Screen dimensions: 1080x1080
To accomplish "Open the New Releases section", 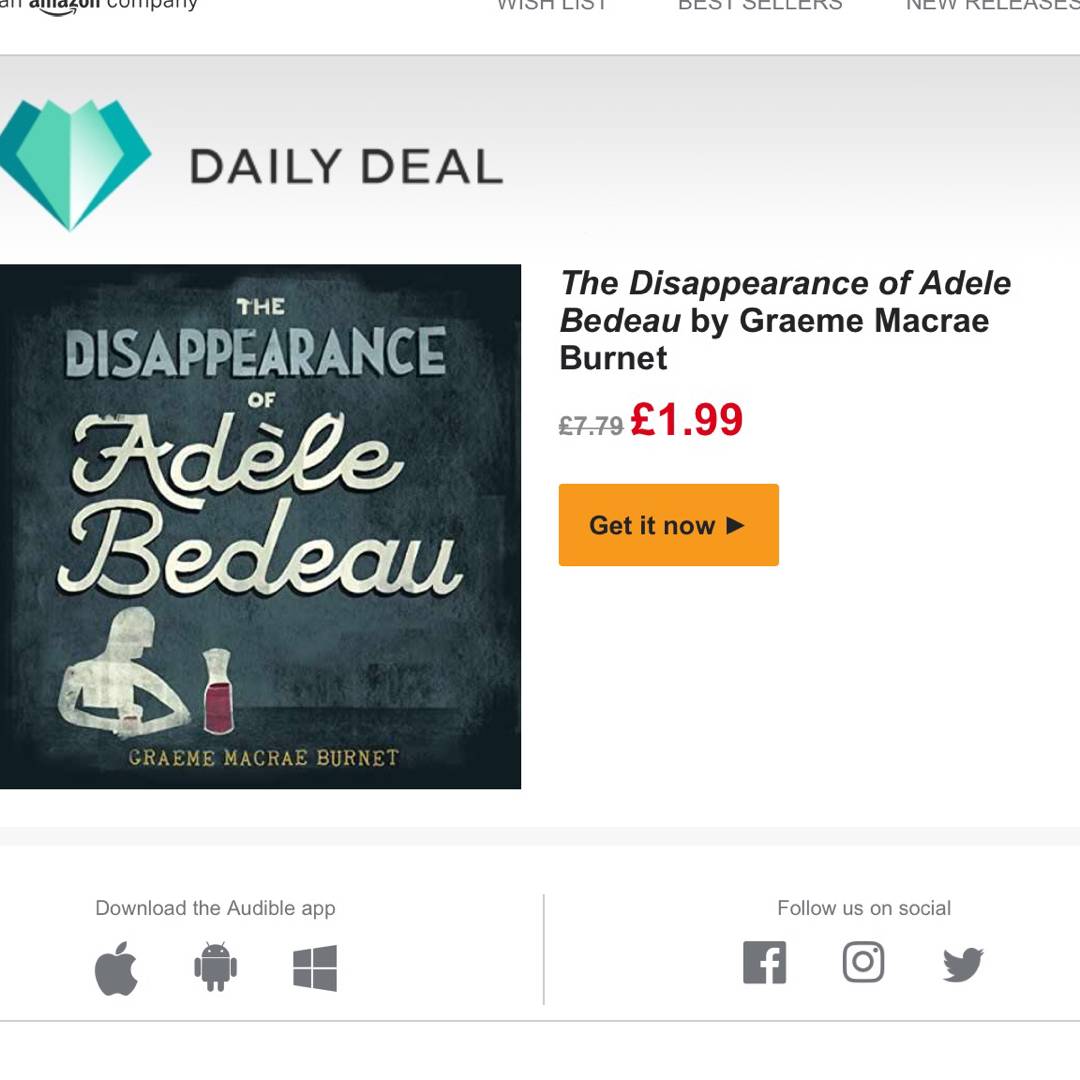I will point(992,6).
